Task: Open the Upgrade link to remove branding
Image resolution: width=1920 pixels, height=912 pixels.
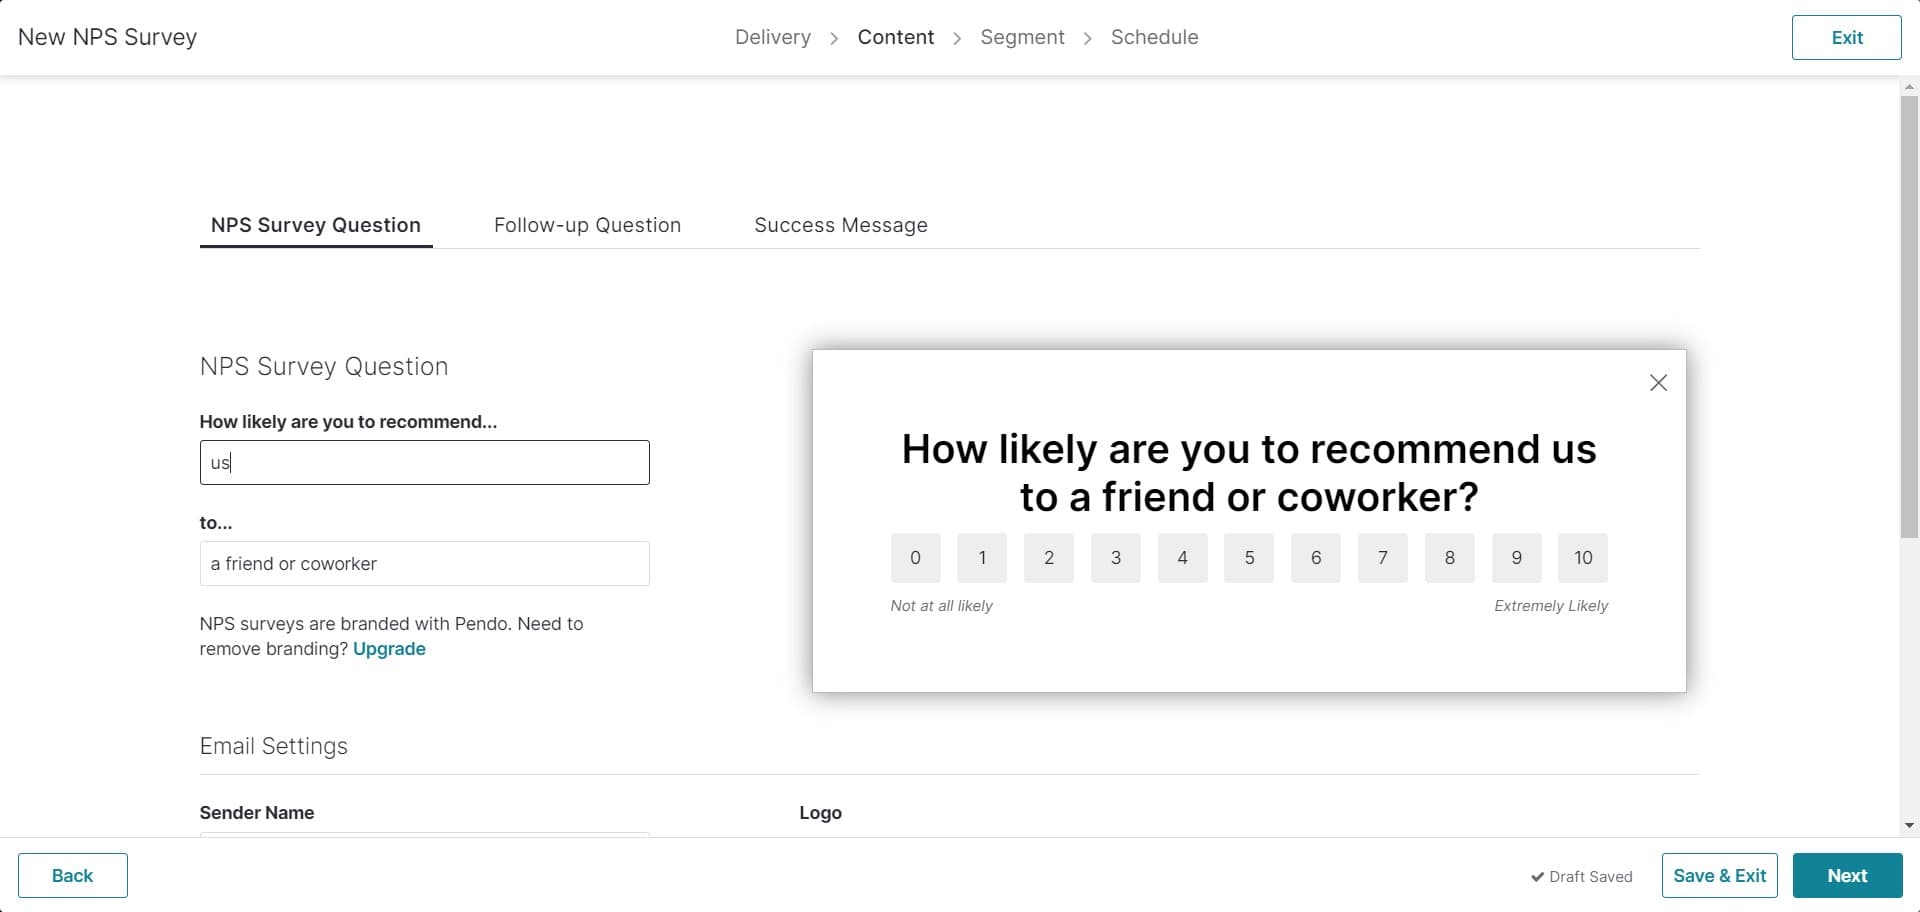Action: (389, 648)
